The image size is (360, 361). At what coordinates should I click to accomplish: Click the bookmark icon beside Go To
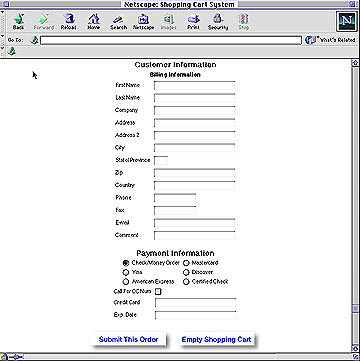click(34, 40)
